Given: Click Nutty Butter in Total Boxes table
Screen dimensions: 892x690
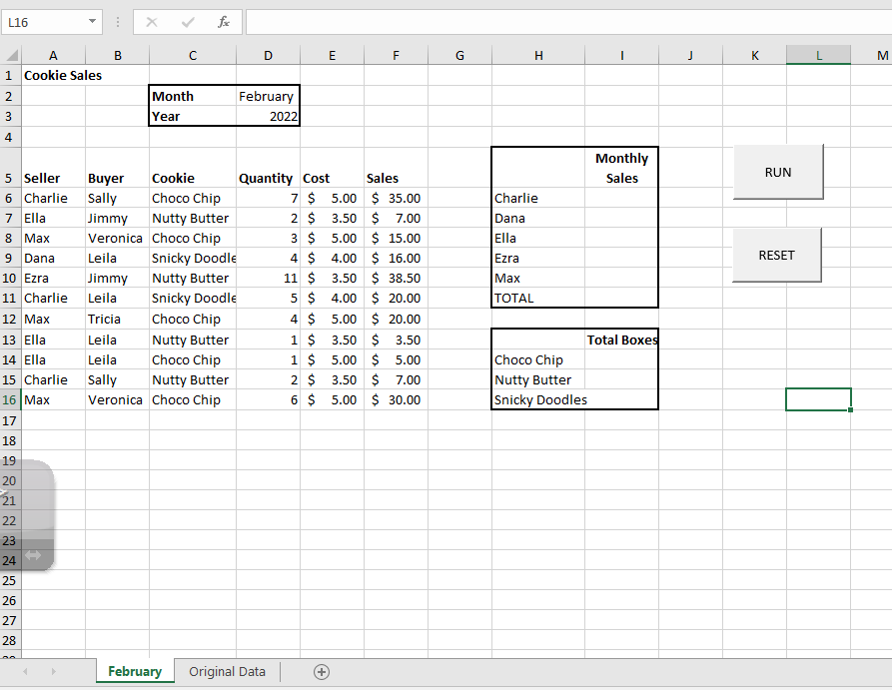Looking at the screenshot, I should pyautogui.click(x=538, y=380).
